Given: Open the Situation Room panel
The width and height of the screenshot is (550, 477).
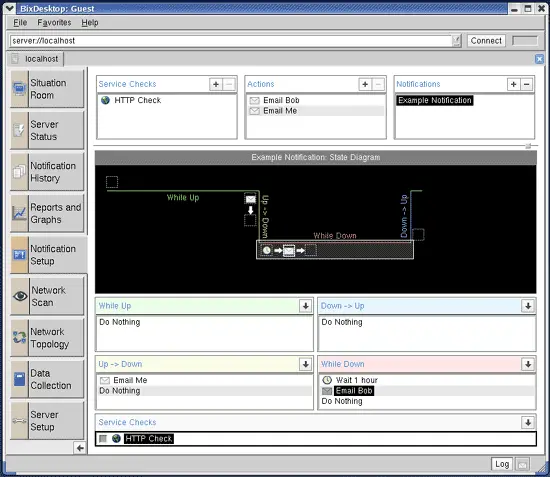Looking at the screenshot, I should pyautogui.click(x=47, y=89).
